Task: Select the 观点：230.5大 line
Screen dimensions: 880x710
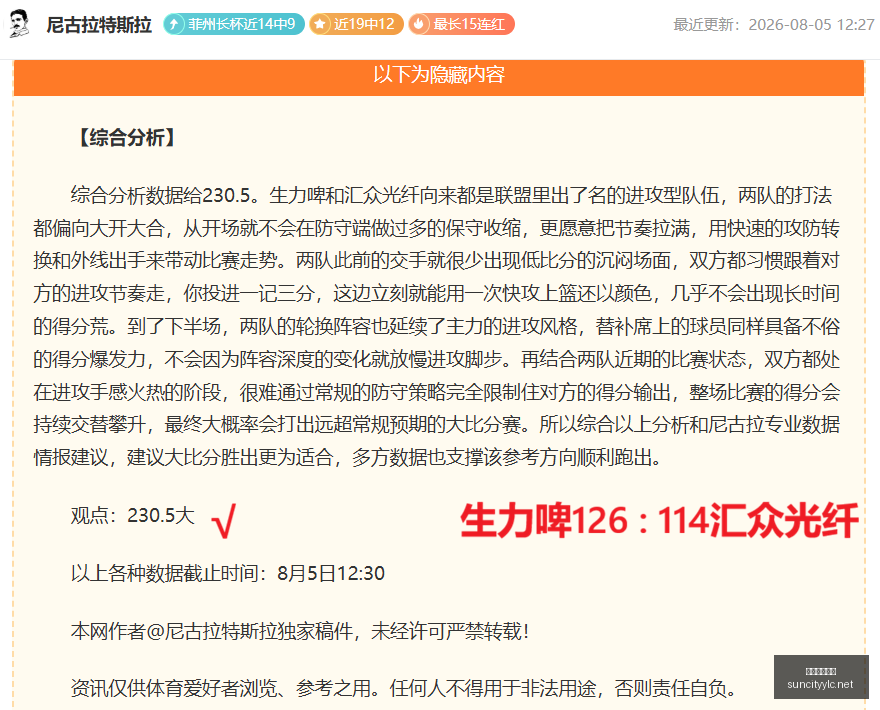Action: click(132, 515)
